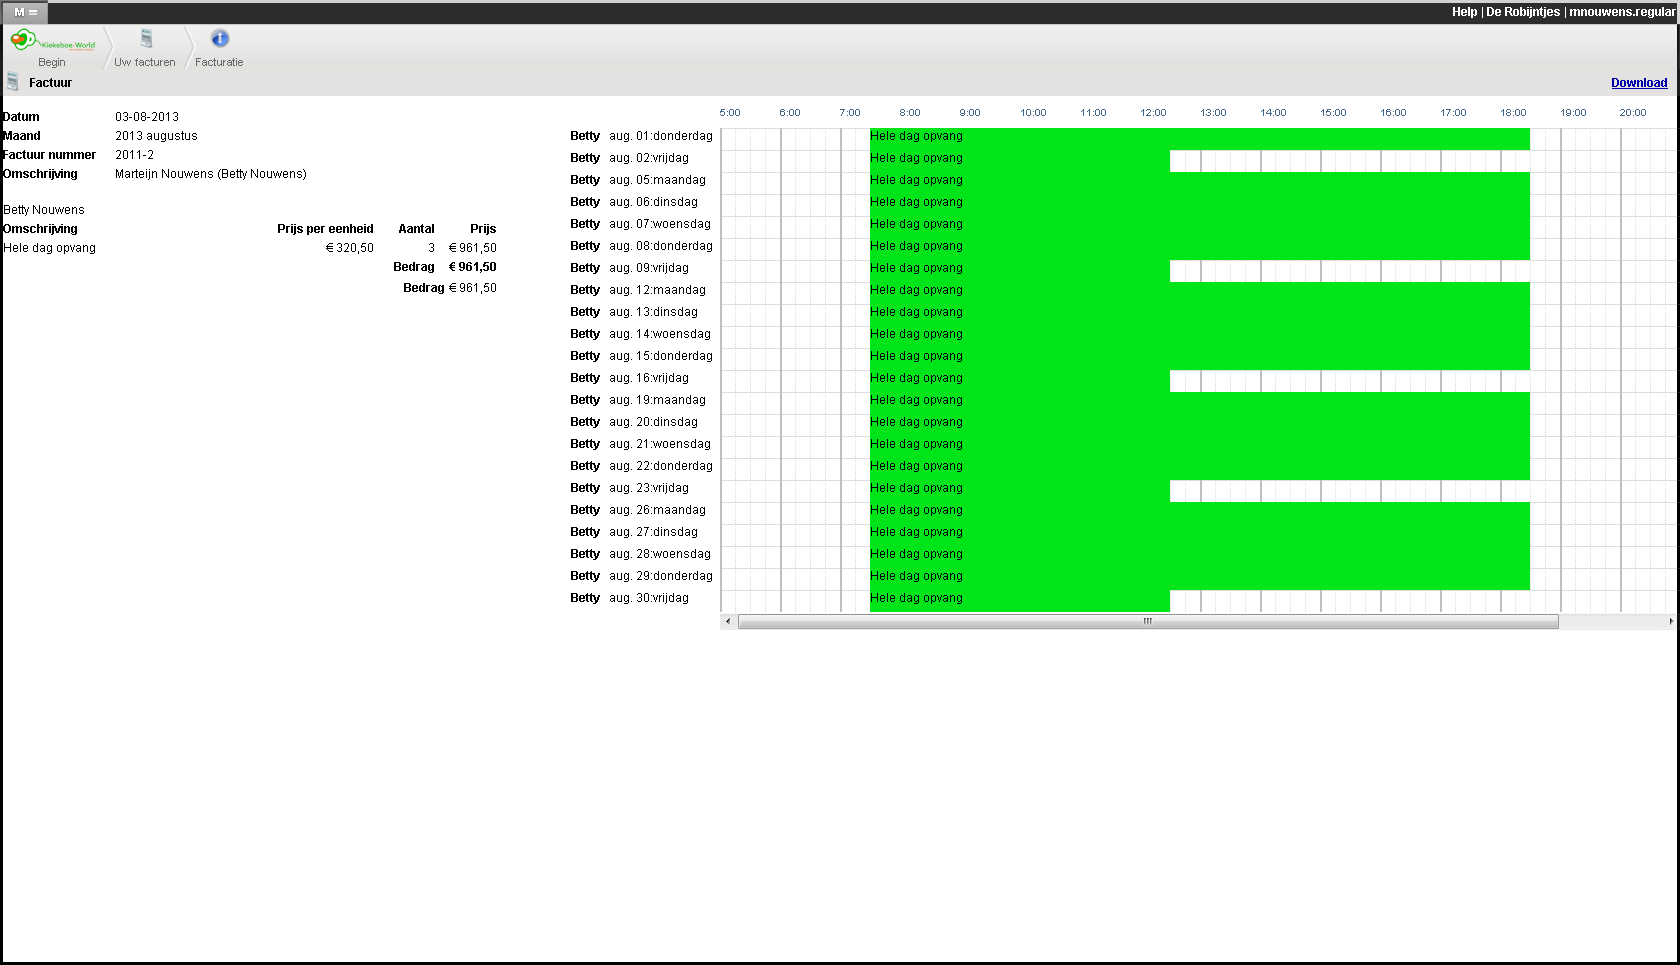Click the 12:00 time header
The image size is (1680, 965).
(x=1153, y=113)
